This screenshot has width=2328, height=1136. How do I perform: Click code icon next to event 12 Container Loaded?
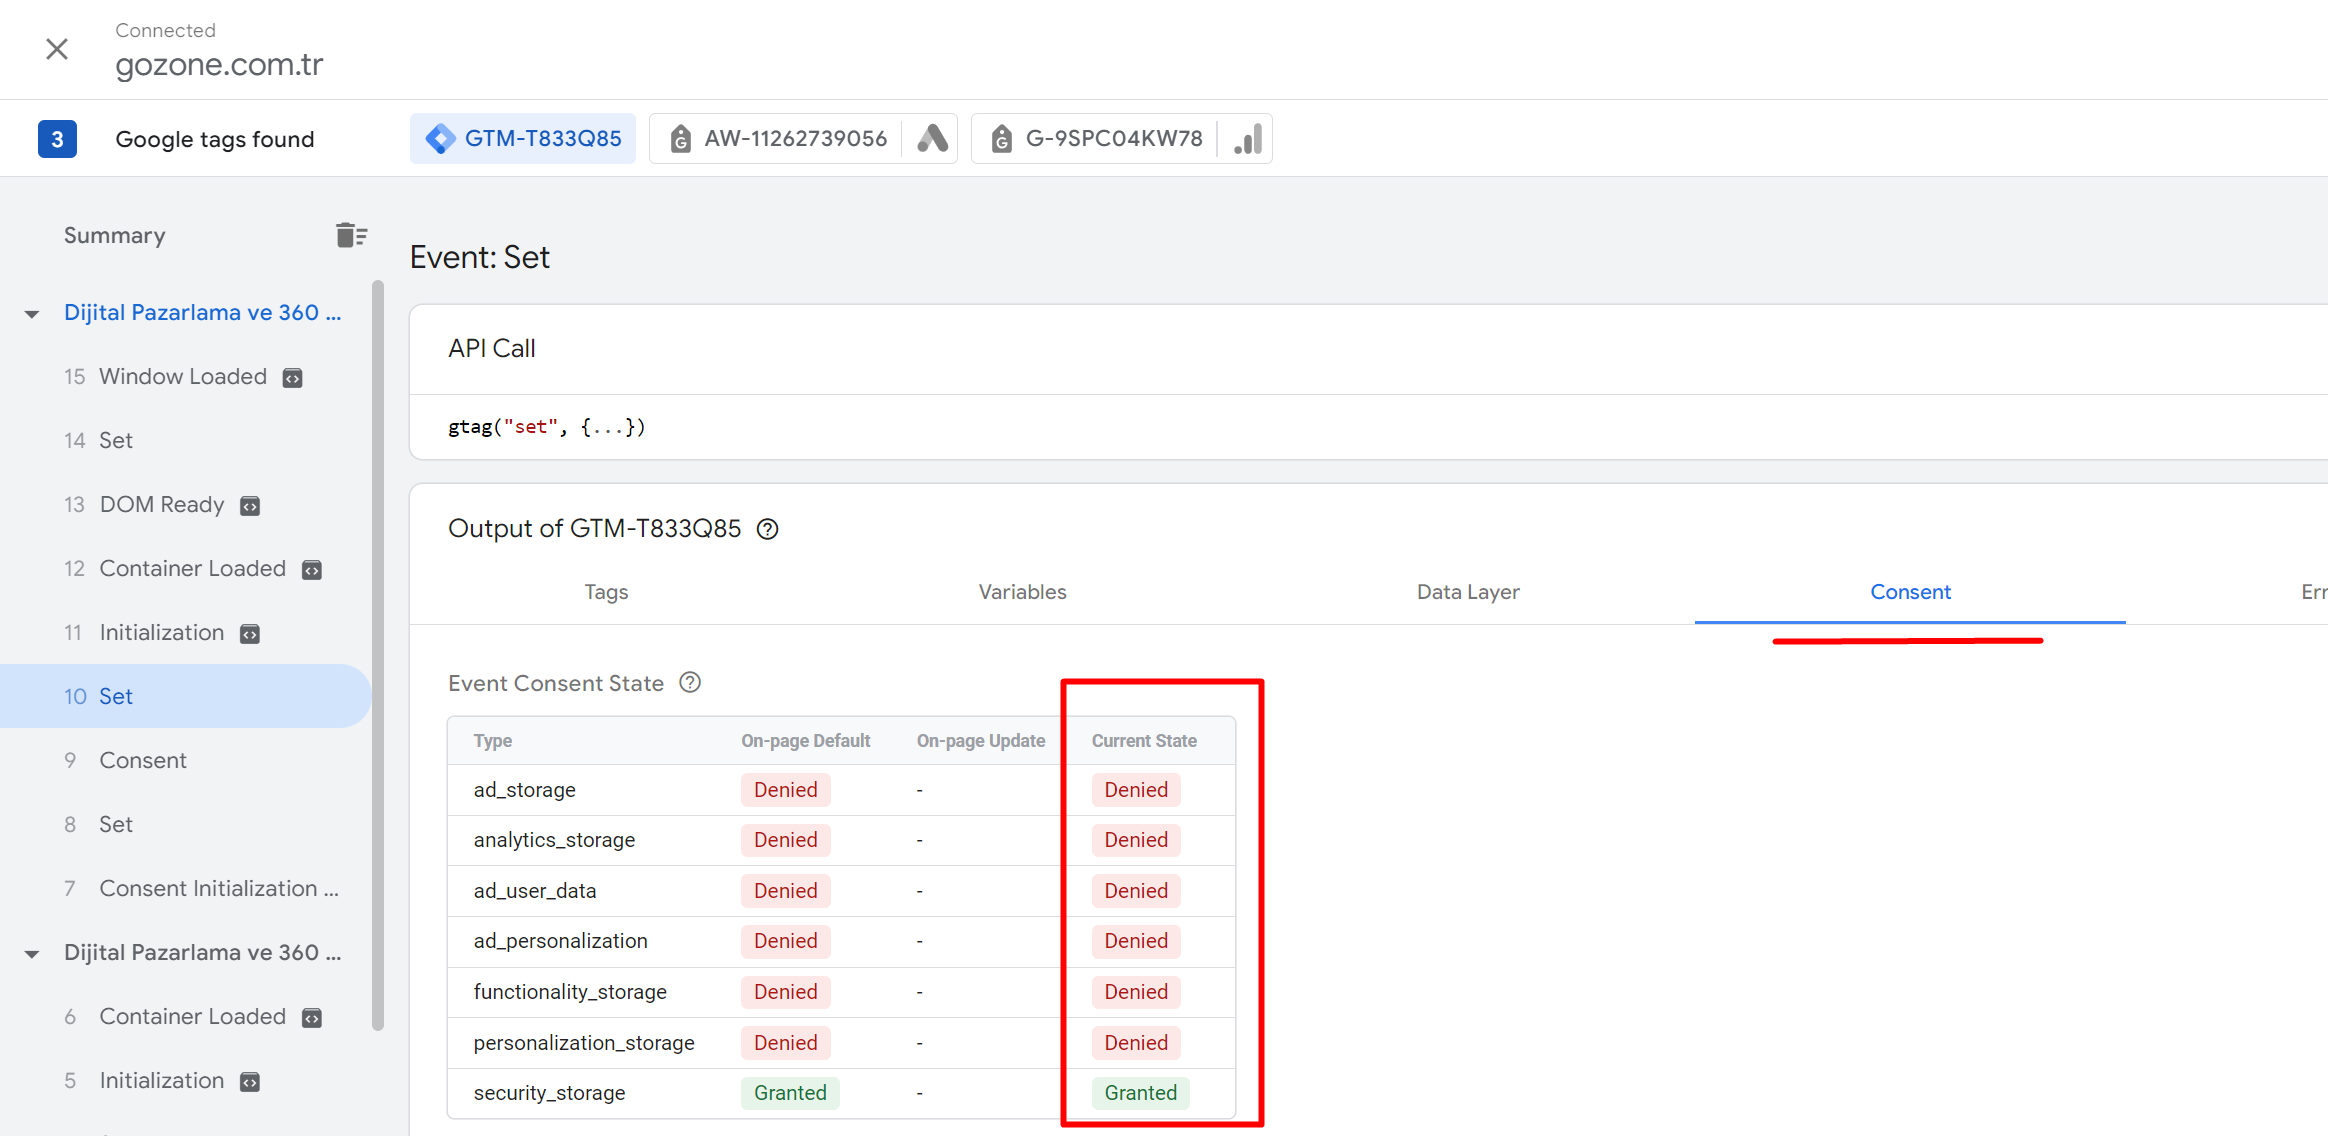(312, 570)
